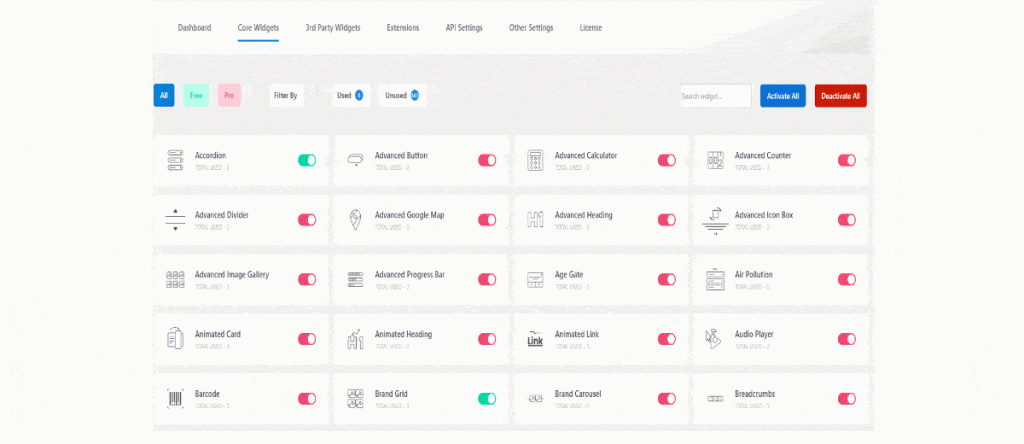Click the Filter By label
The image size is (1024, 444).
286,95
